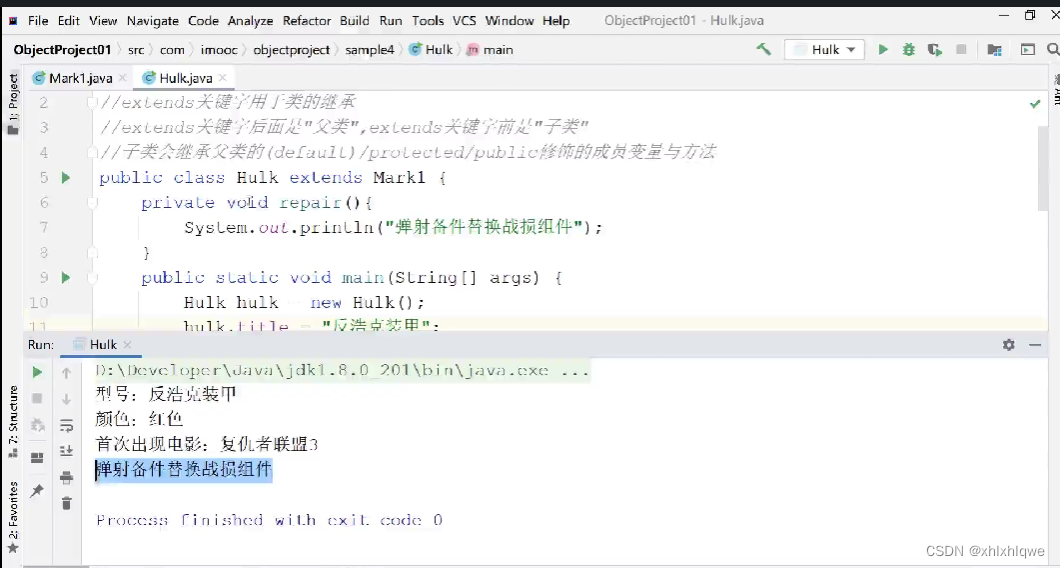Click the imooc breadcrumb
Viewport: 1060px width, 568px height.
(219, 49)
